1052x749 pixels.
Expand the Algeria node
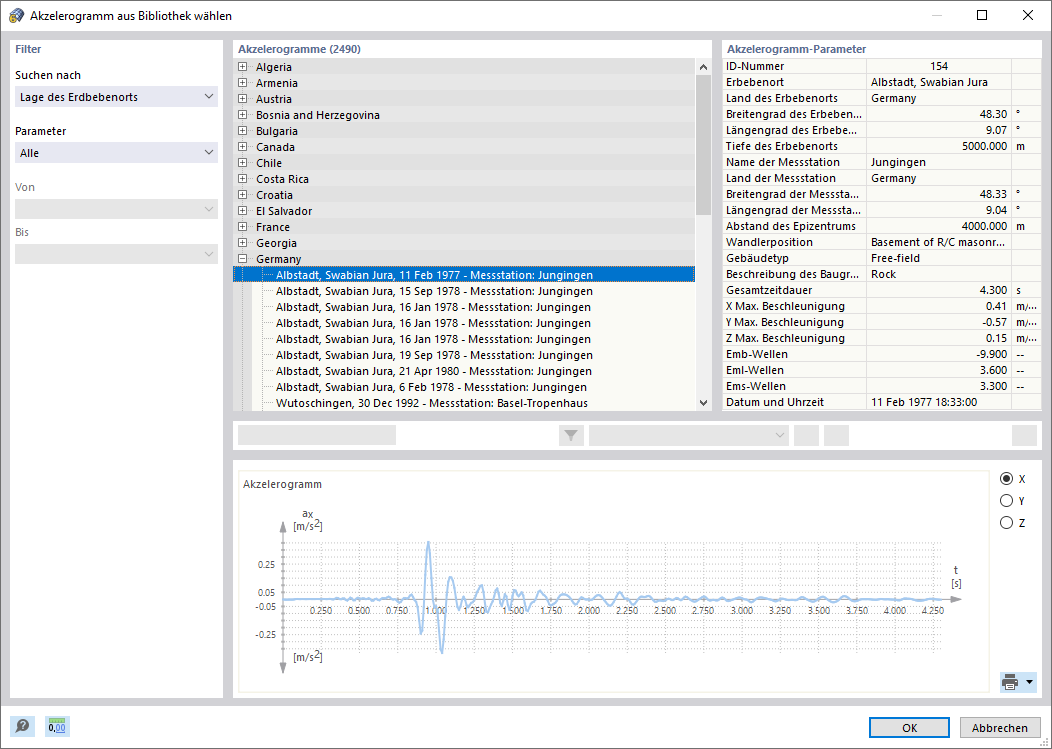[242, 66]
